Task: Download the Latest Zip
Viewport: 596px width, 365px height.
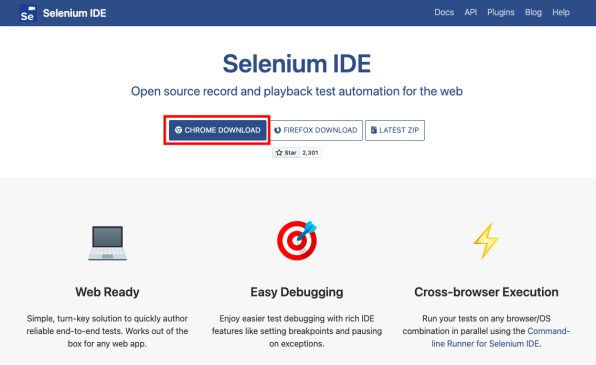Action: click(395, 130)
